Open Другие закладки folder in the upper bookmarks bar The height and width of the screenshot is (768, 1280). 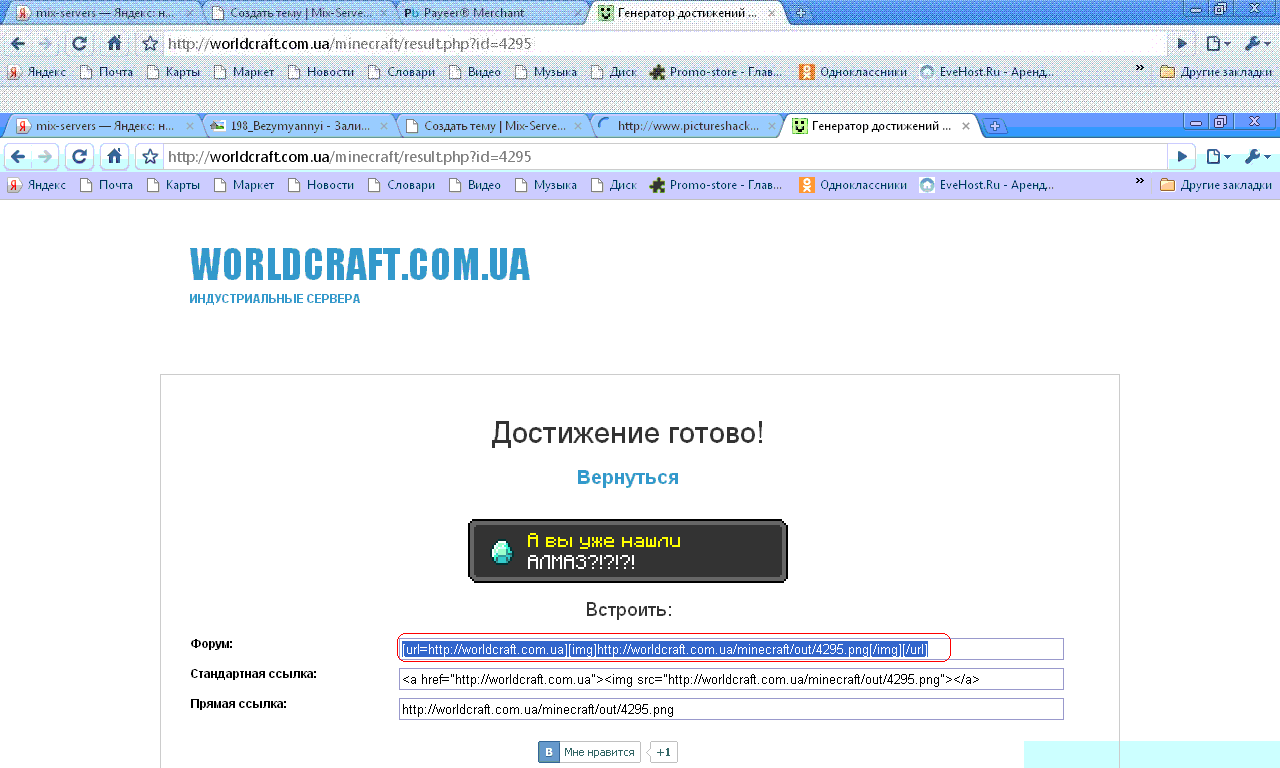pos(1215,72)
